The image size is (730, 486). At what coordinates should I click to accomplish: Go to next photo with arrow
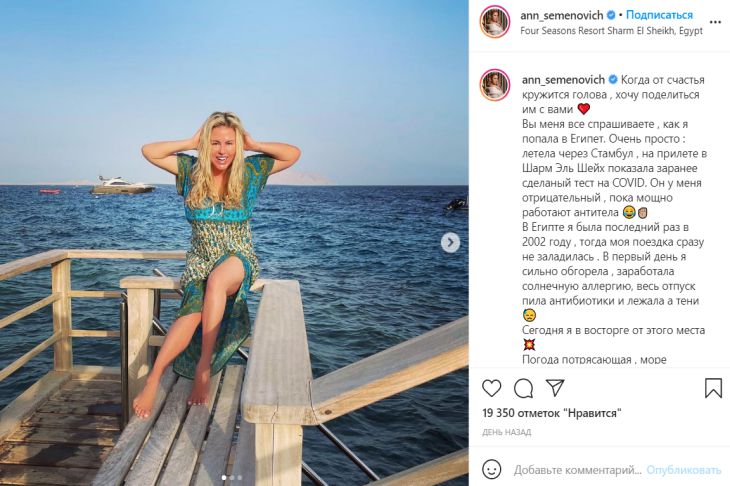451,242
